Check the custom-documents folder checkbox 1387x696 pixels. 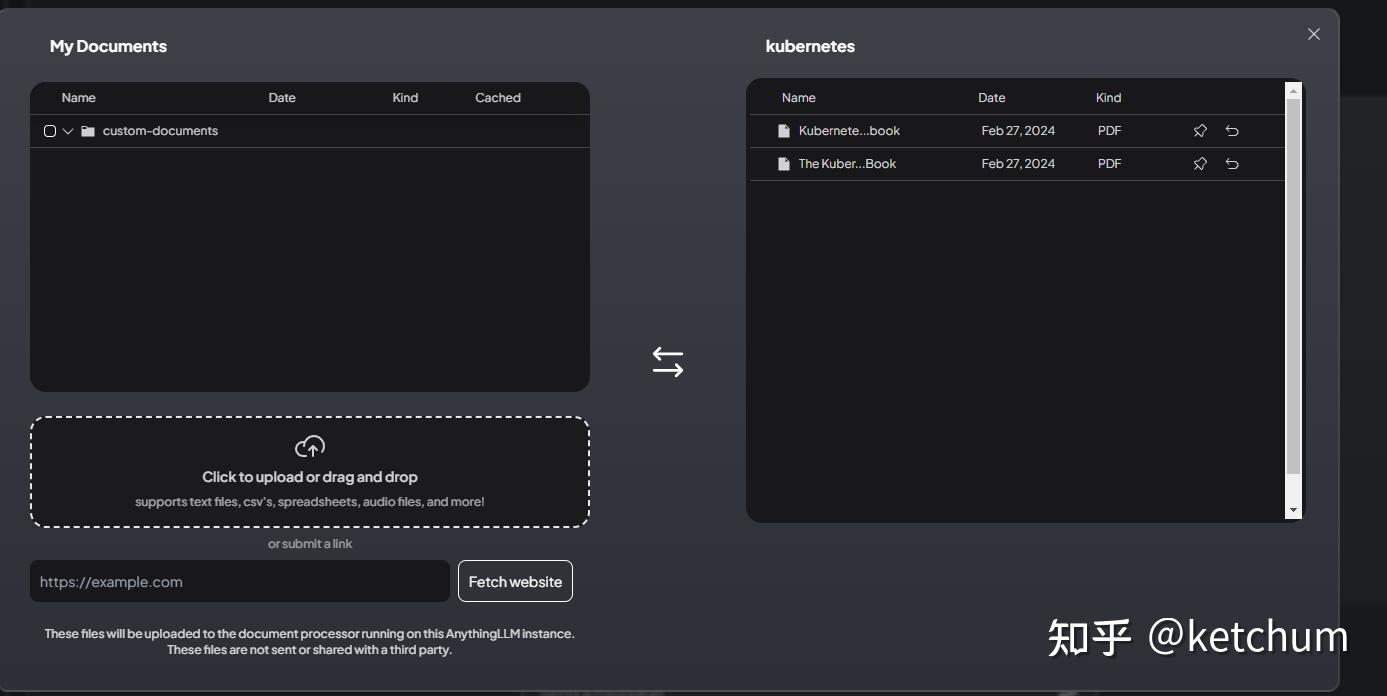[50, 131]
